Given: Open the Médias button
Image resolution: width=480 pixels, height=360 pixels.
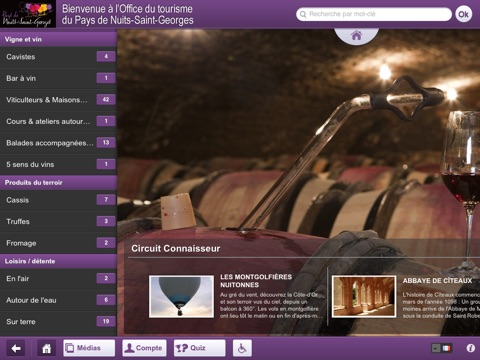Looking at the screenshot, I should point(89,348).
